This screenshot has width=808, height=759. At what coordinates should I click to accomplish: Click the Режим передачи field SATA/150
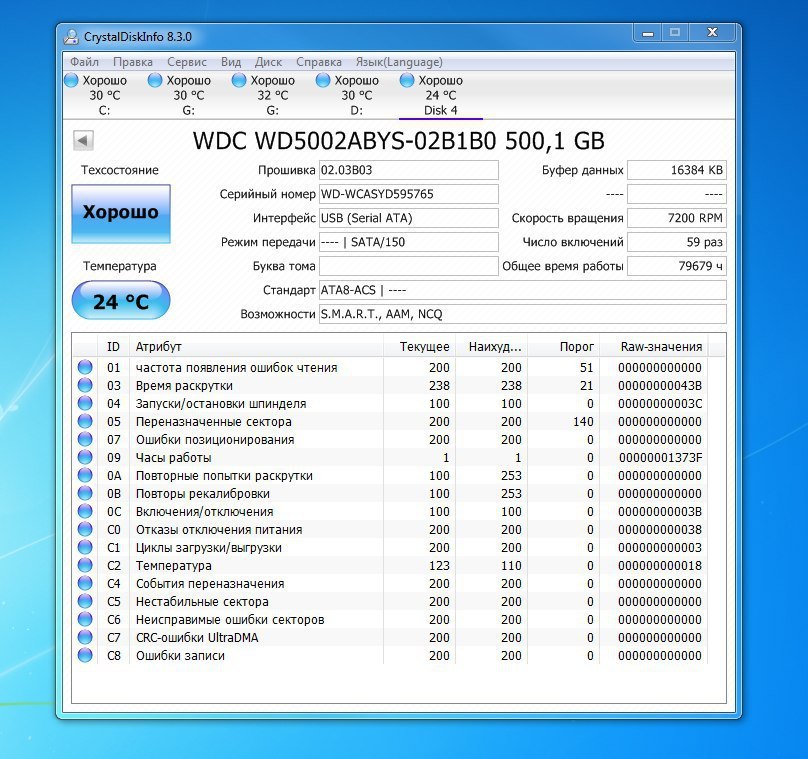(x=409, y=242)
